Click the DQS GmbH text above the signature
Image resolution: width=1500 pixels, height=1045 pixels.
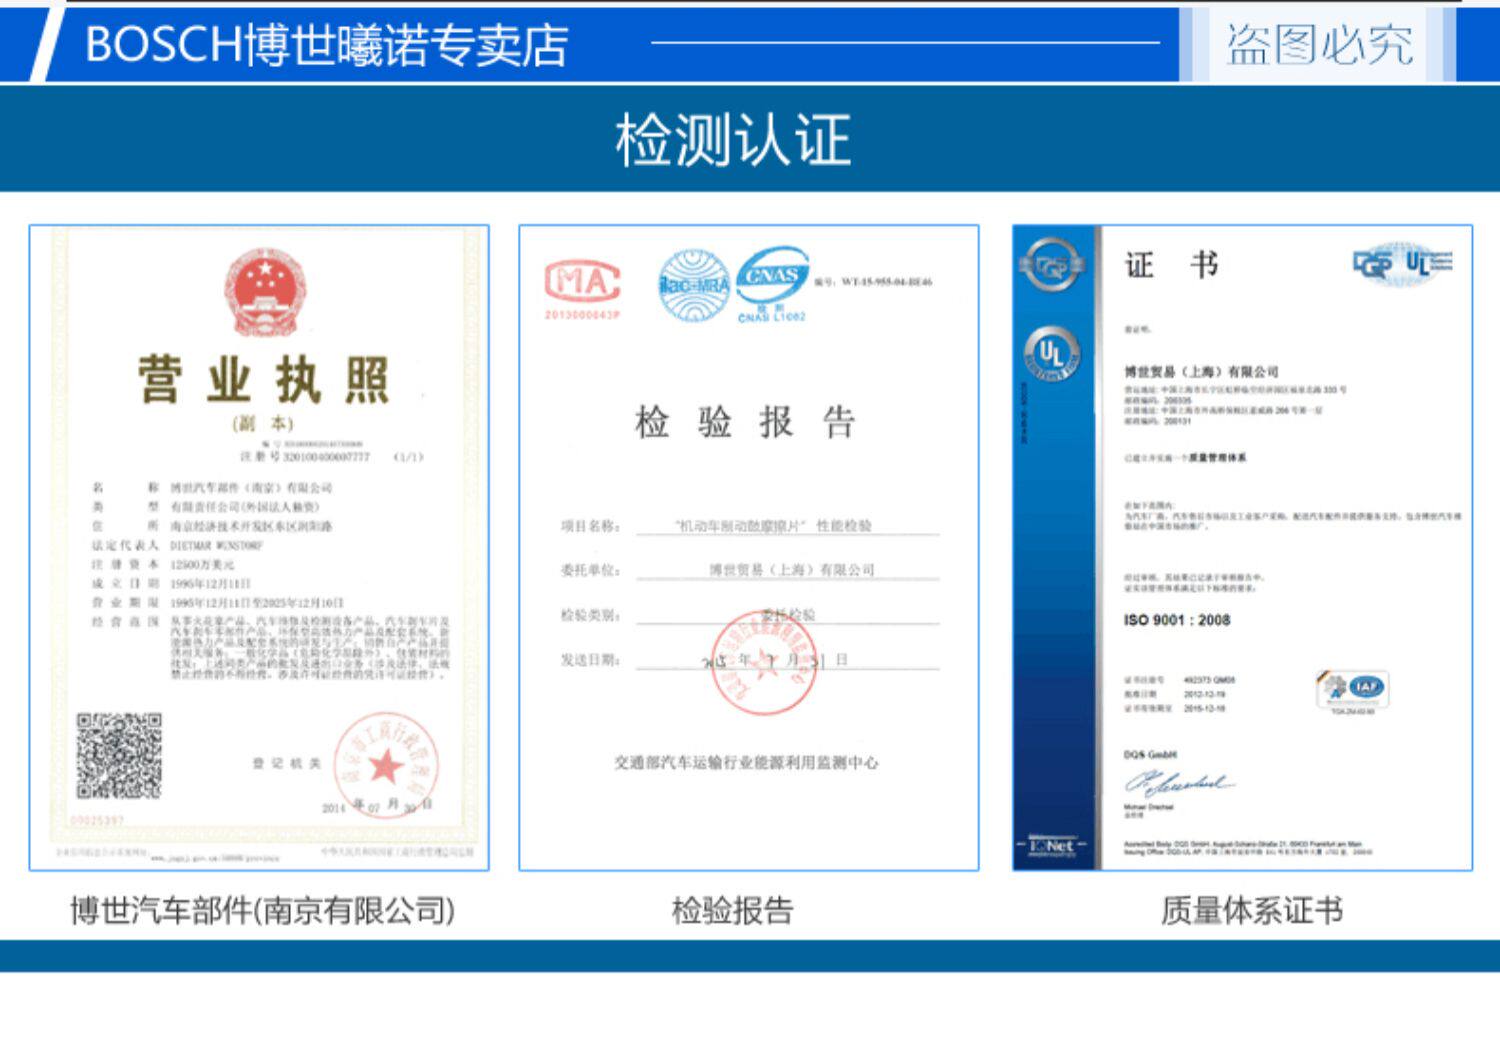[x=1150, y=754]
